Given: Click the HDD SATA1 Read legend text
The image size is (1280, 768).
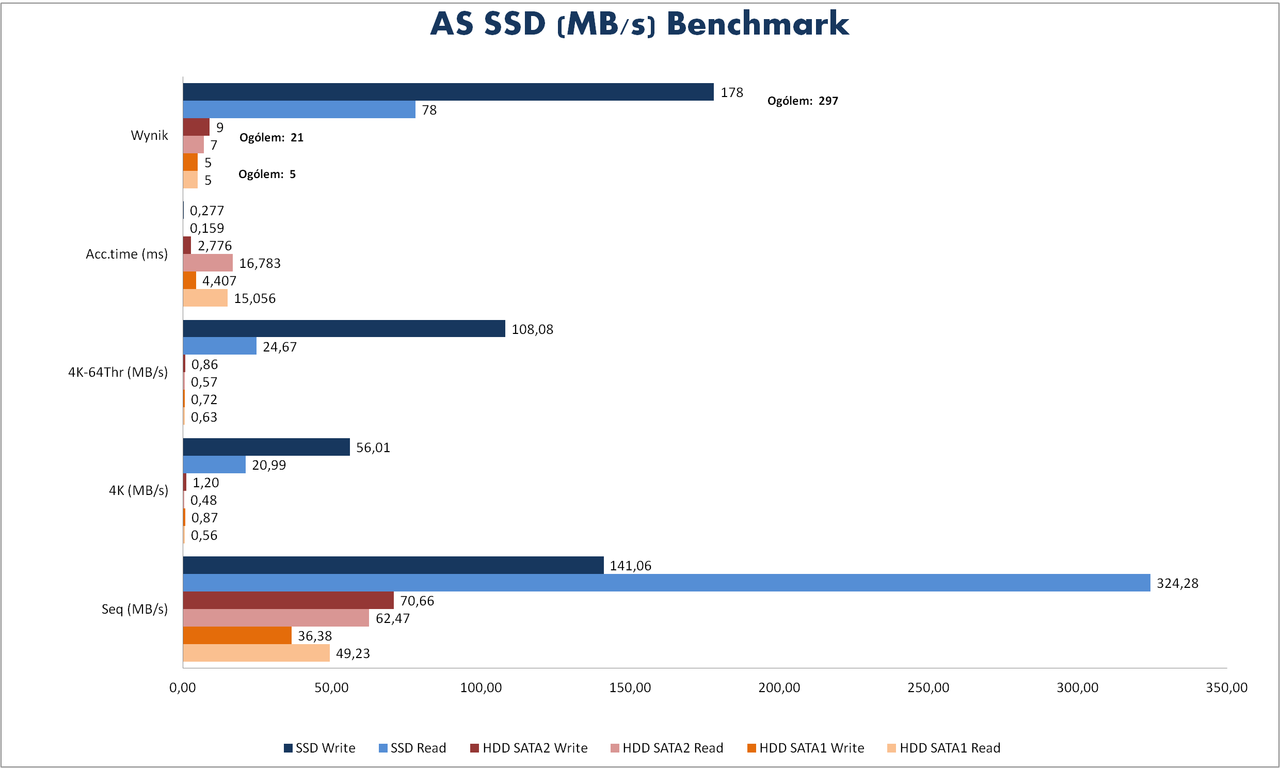Looking at the screenshot, I should pos(950,748).
